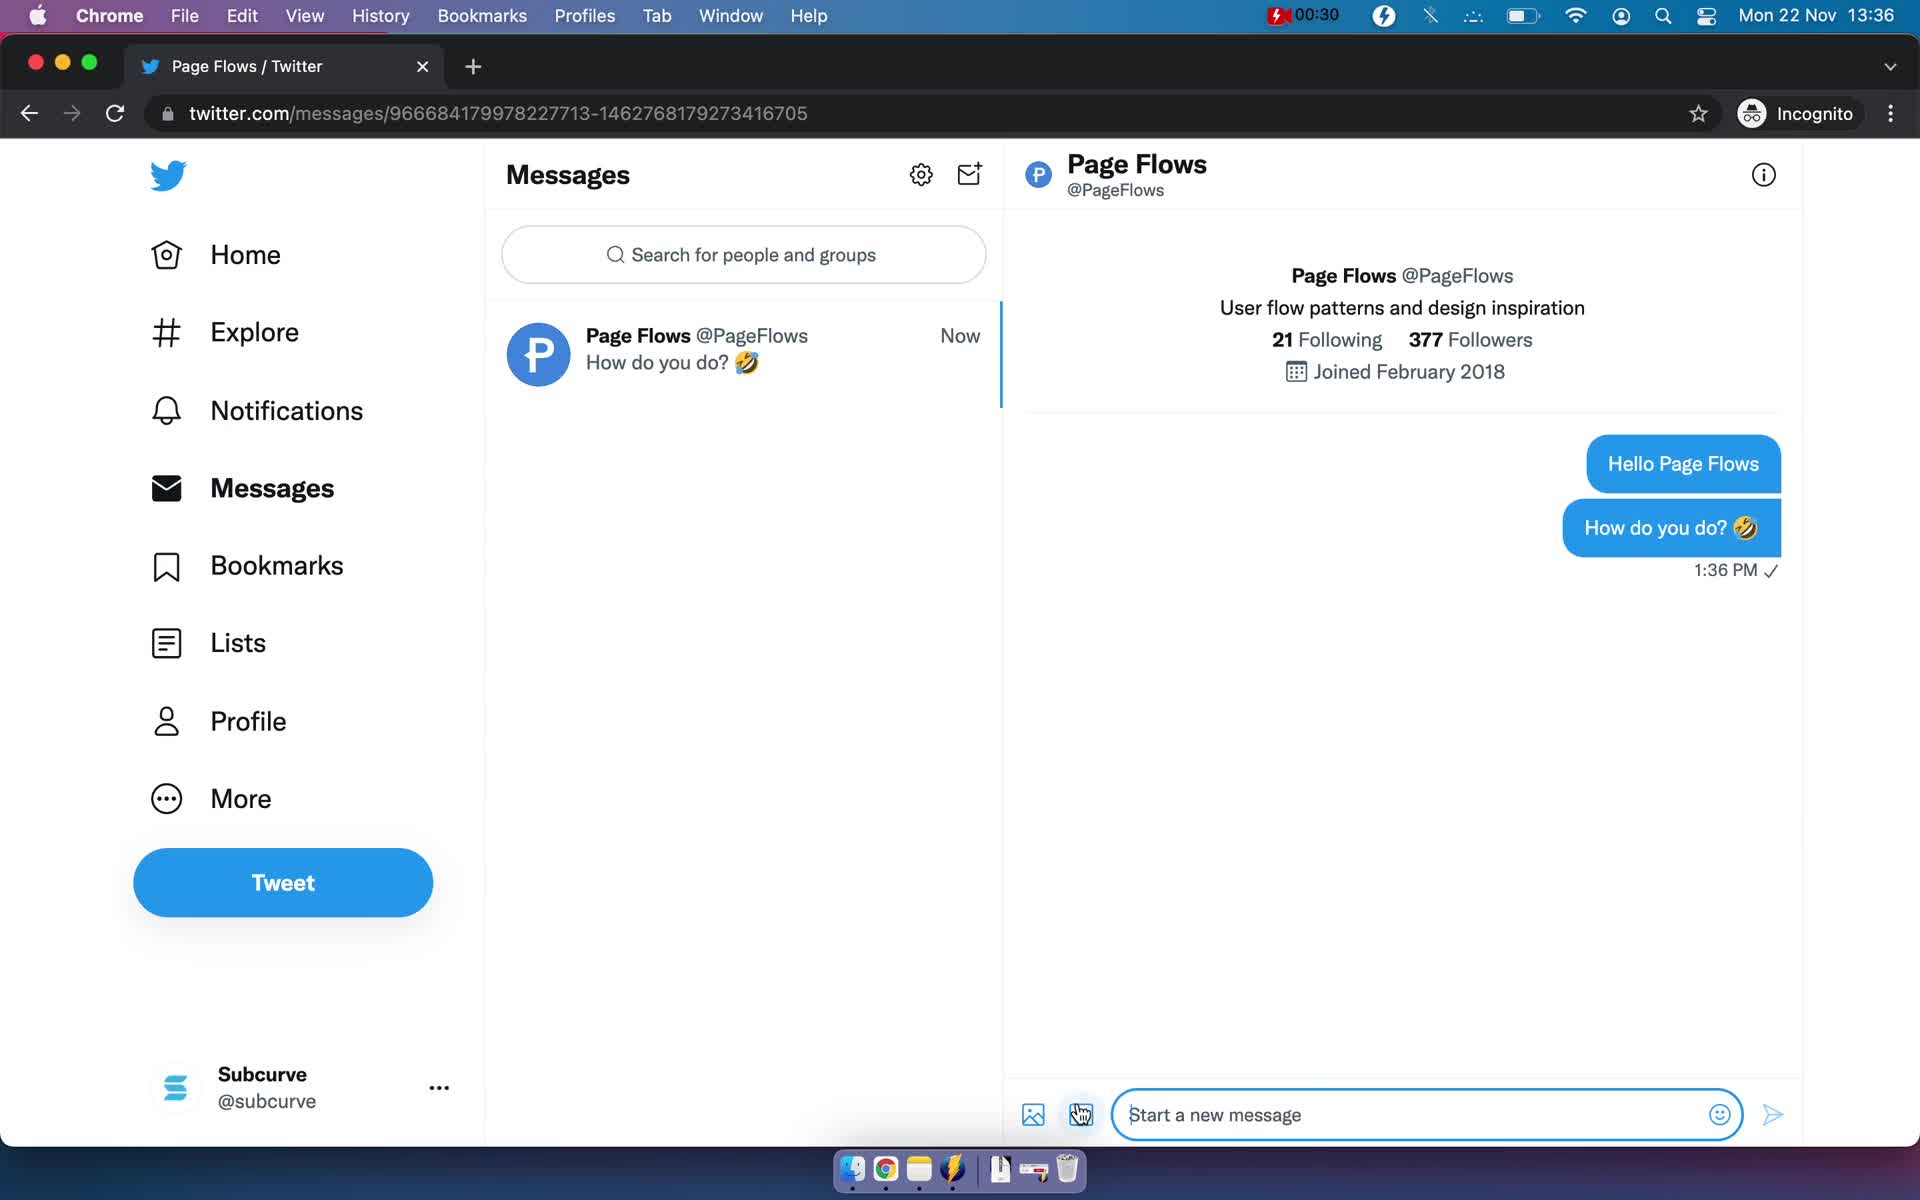Open the Edit menu in menu bar
1920x1200 pixels.
pos(242,16)
